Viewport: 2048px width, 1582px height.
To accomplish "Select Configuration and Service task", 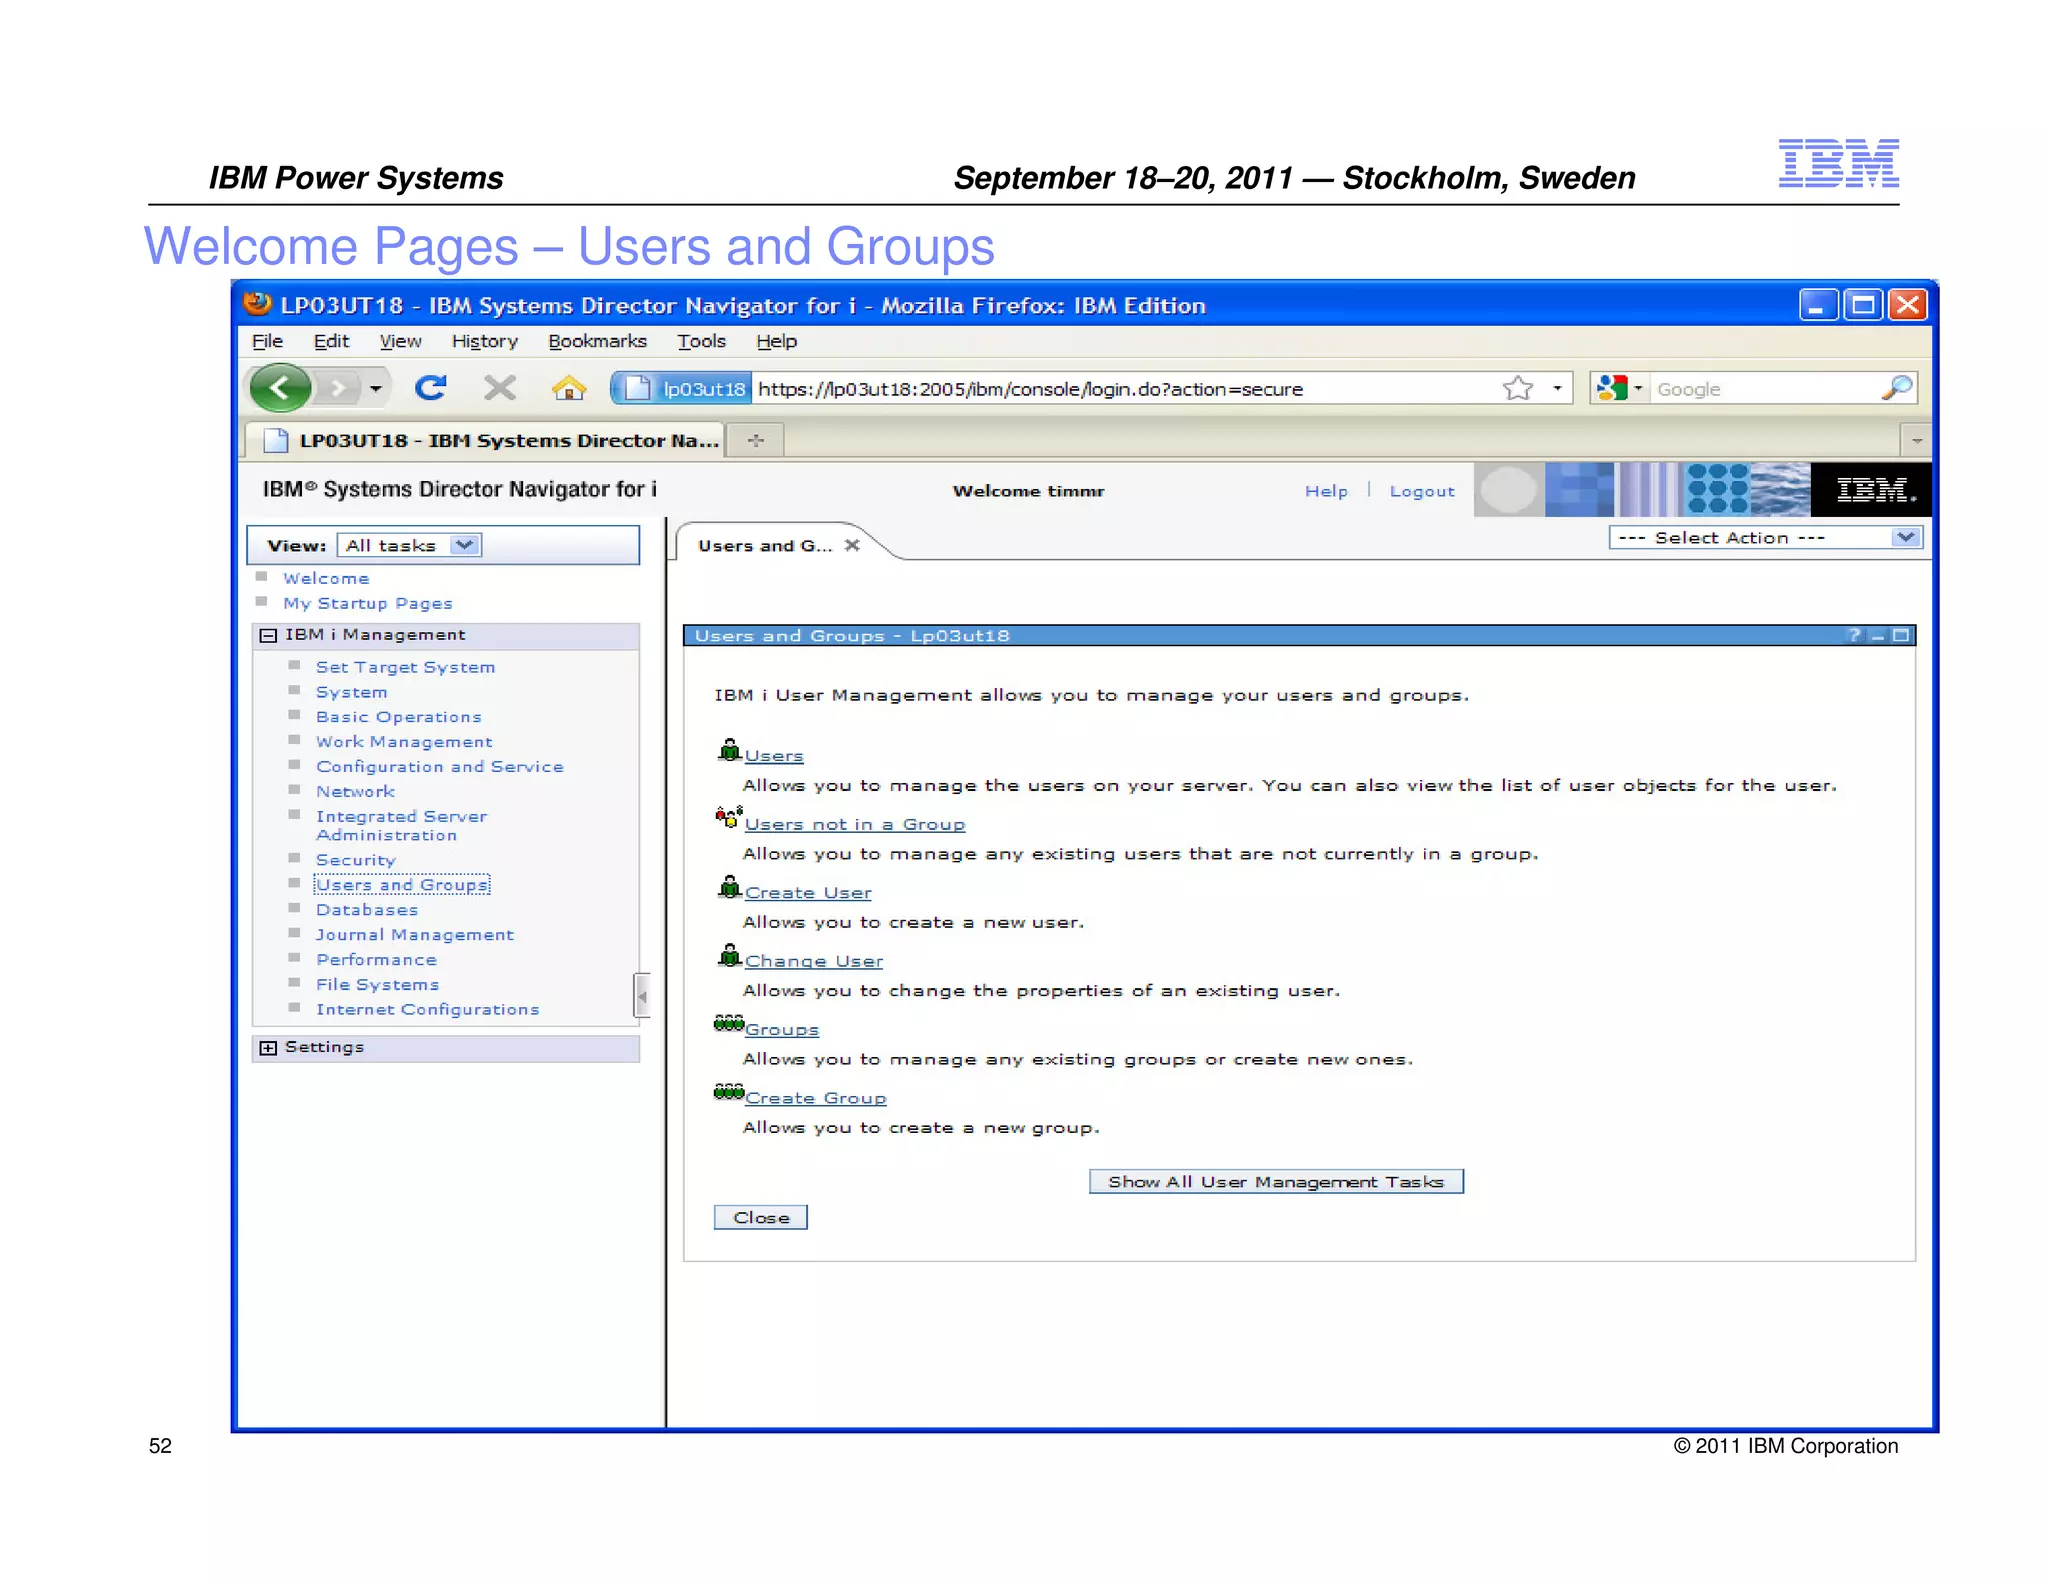I will pos(440,766).
